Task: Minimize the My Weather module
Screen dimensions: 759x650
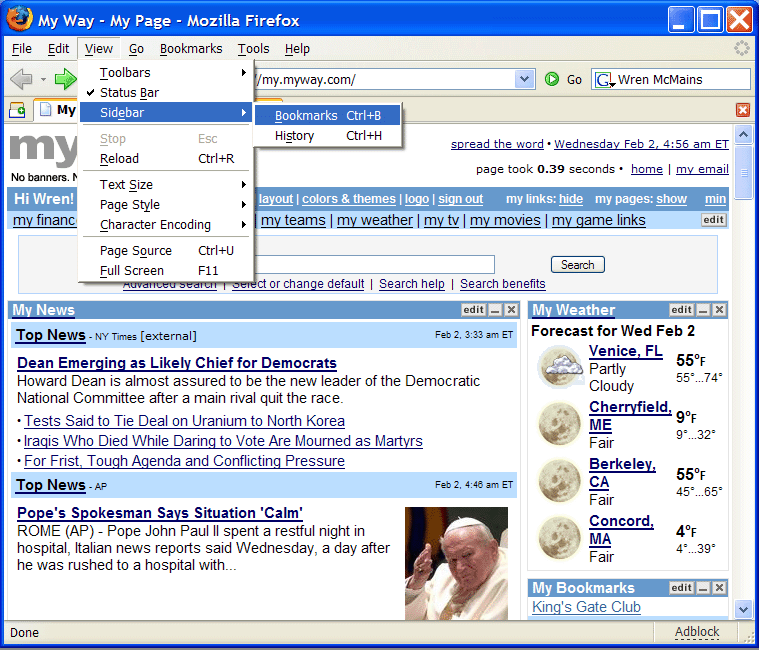Action: tap(704, 310)
